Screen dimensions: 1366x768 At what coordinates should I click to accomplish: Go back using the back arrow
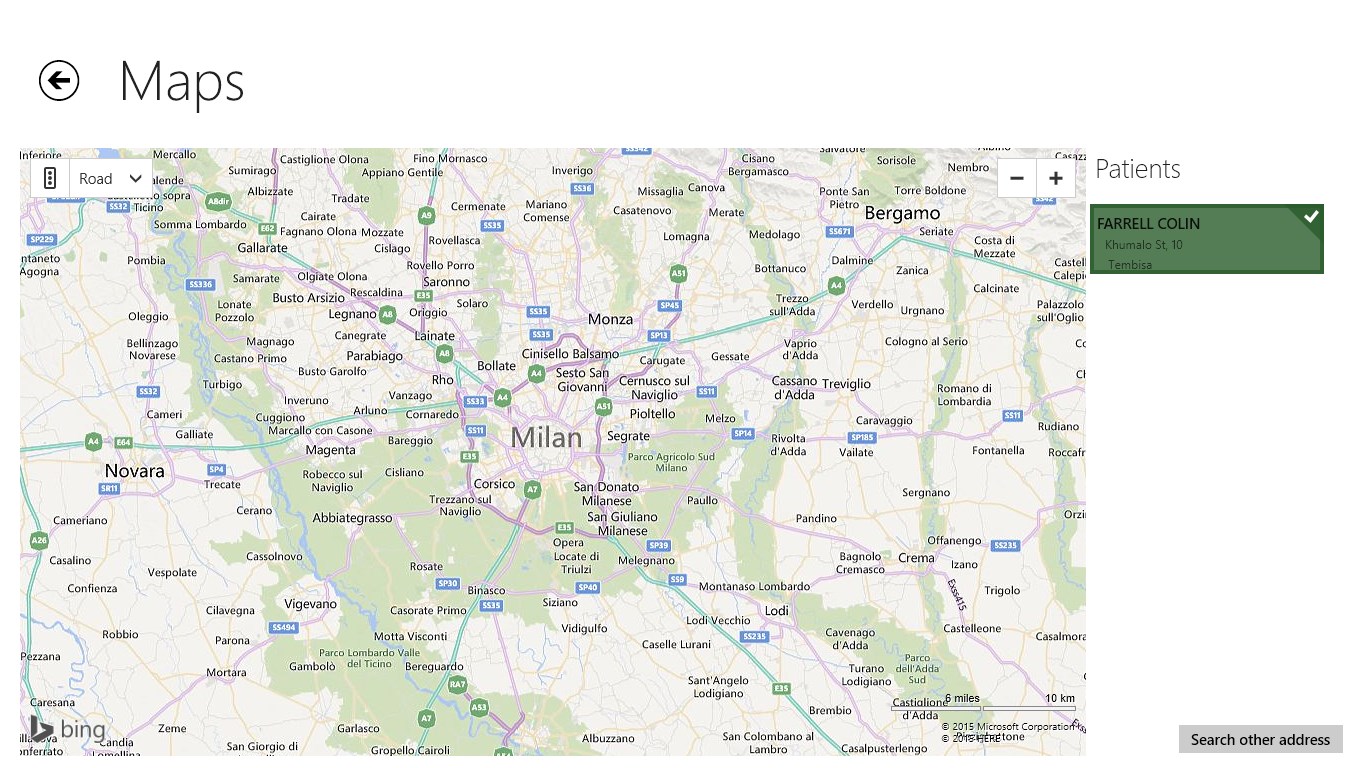[59, 81]
